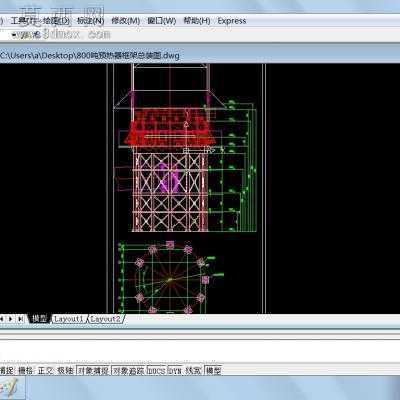Open the 帮助(H) menu
Image resolution: width=400 pixels, height=400 pixels.
click(x=197, y=21)
